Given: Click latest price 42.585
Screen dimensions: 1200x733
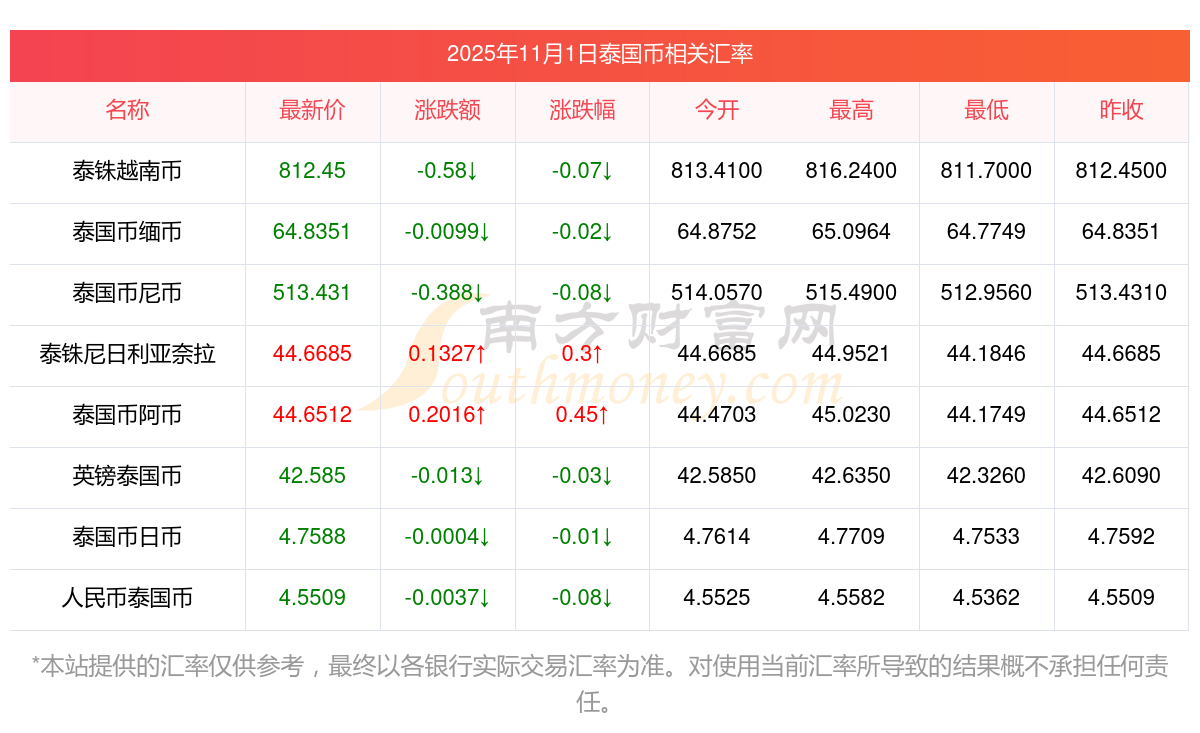Looking at the screenshot, I should pos(312,476).
